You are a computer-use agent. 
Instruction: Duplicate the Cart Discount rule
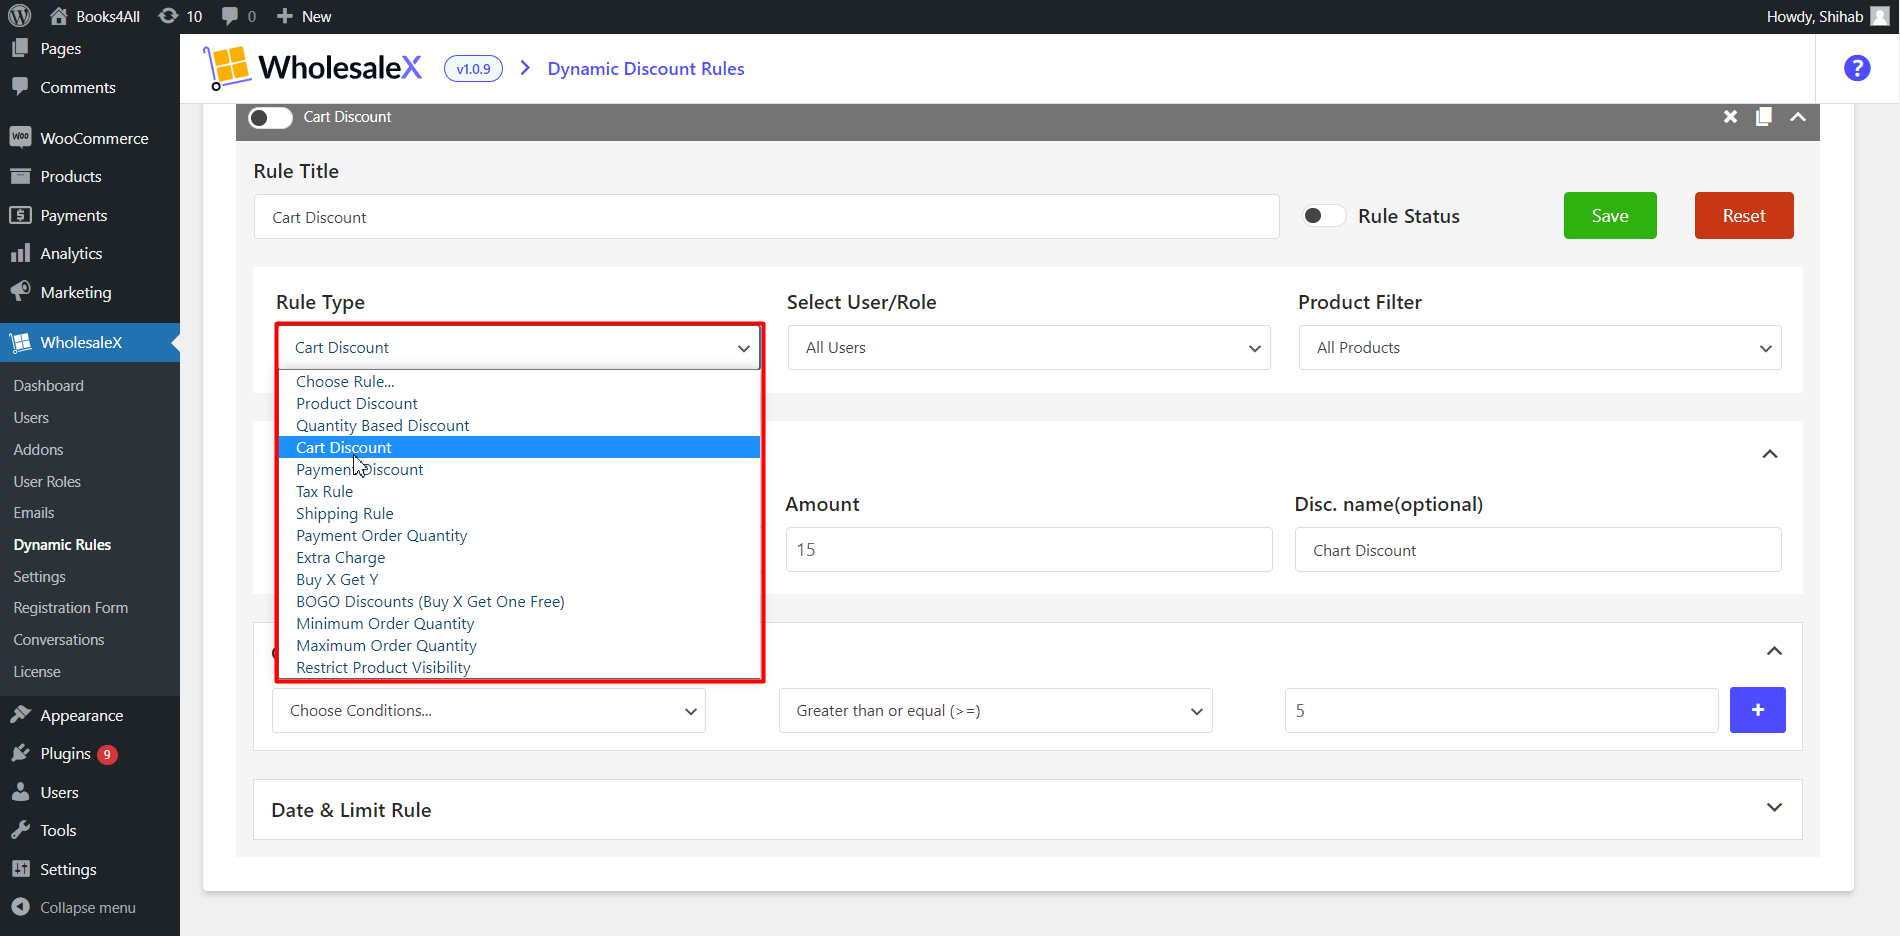[x=1764, y=117]
